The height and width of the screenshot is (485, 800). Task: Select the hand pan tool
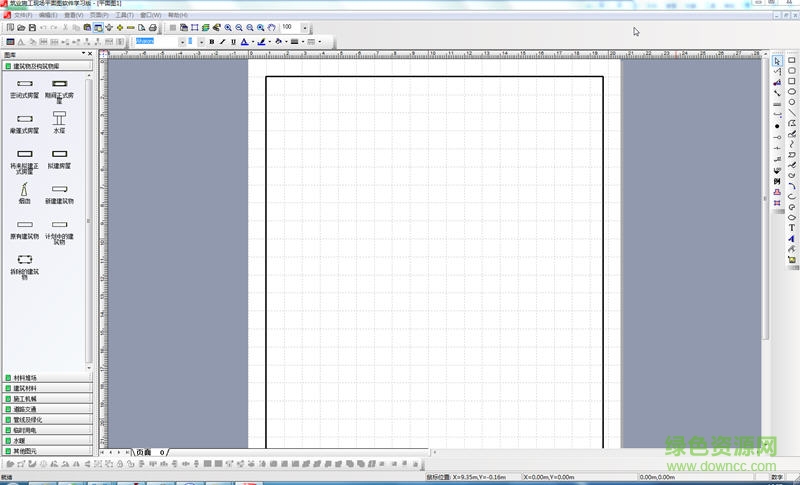271,28
